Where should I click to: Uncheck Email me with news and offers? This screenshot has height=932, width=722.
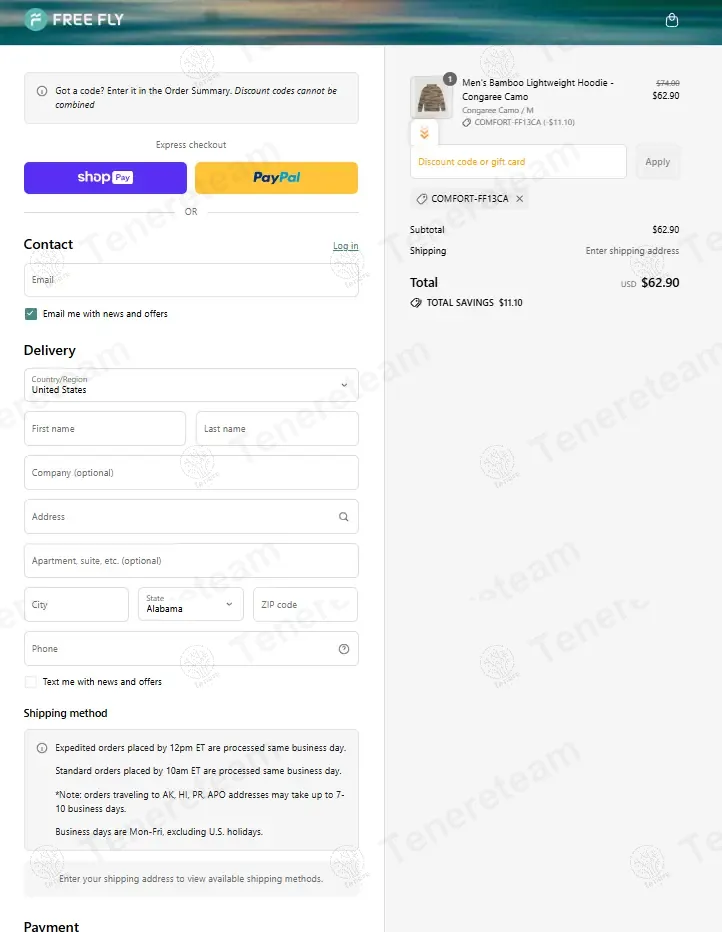[31, 314]
